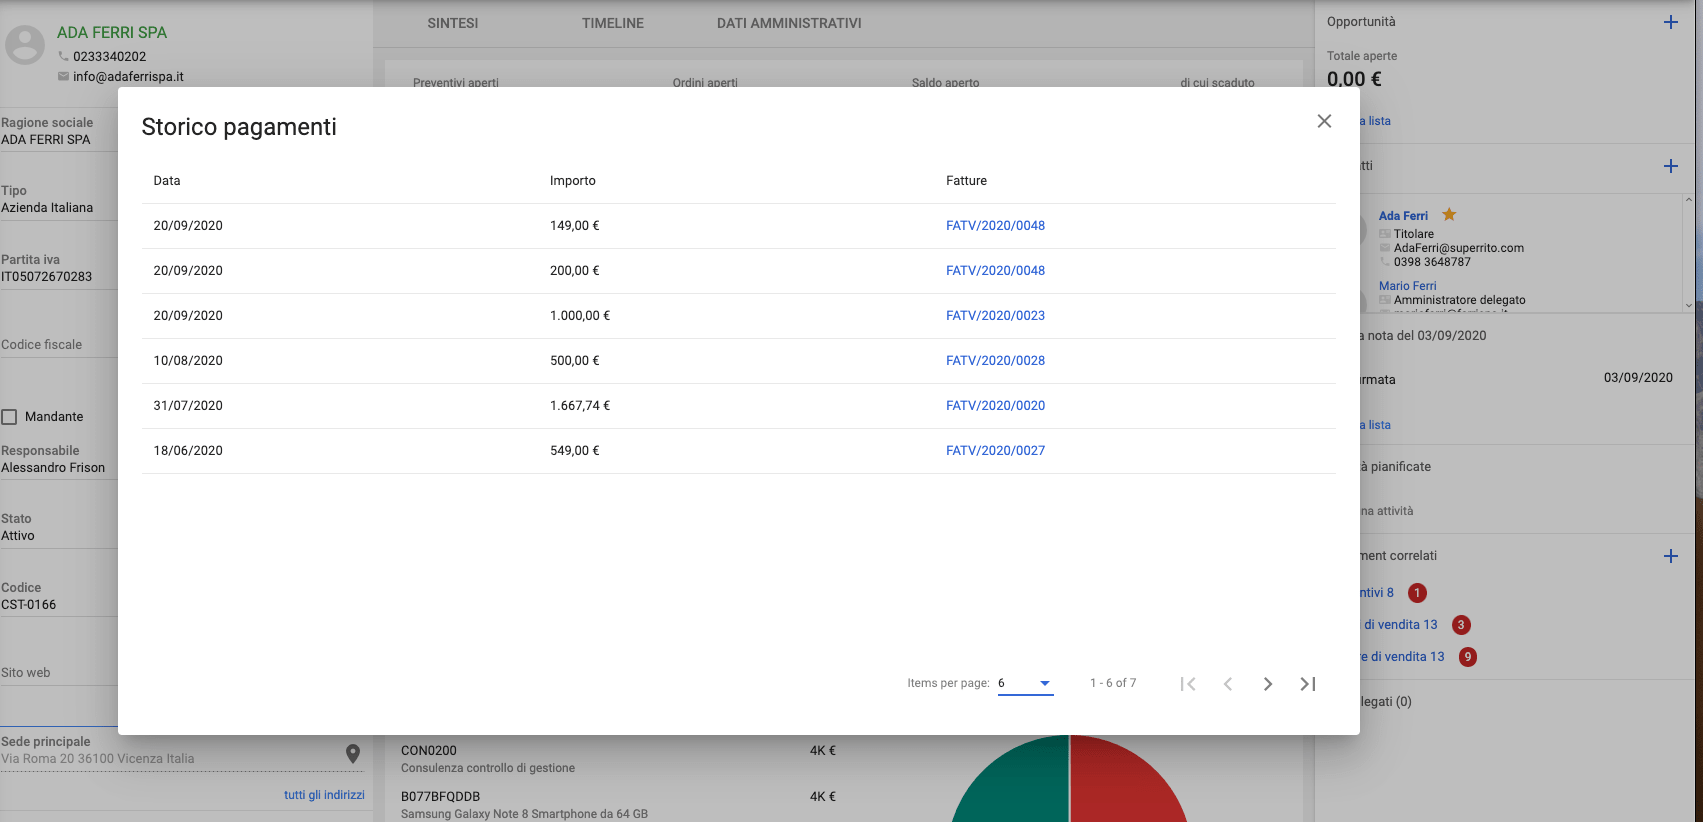The height and width of the screenshot is (822, 1703).
Task: Click the ADA FERRI SPA avatar icon
Action: pyautogui.click(x=25, y=45)
